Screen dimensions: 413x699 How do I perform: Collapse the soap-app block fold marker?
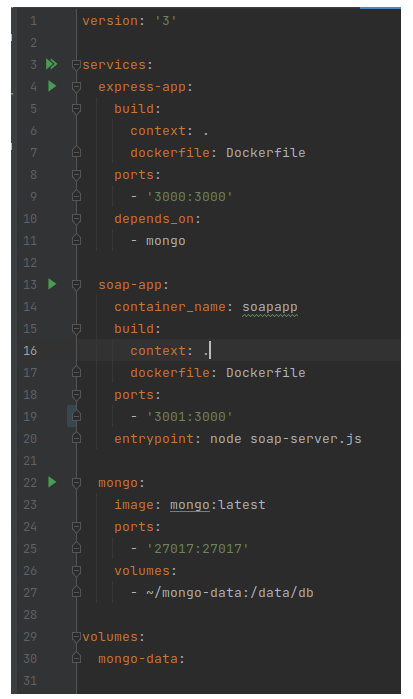[76, 285]
